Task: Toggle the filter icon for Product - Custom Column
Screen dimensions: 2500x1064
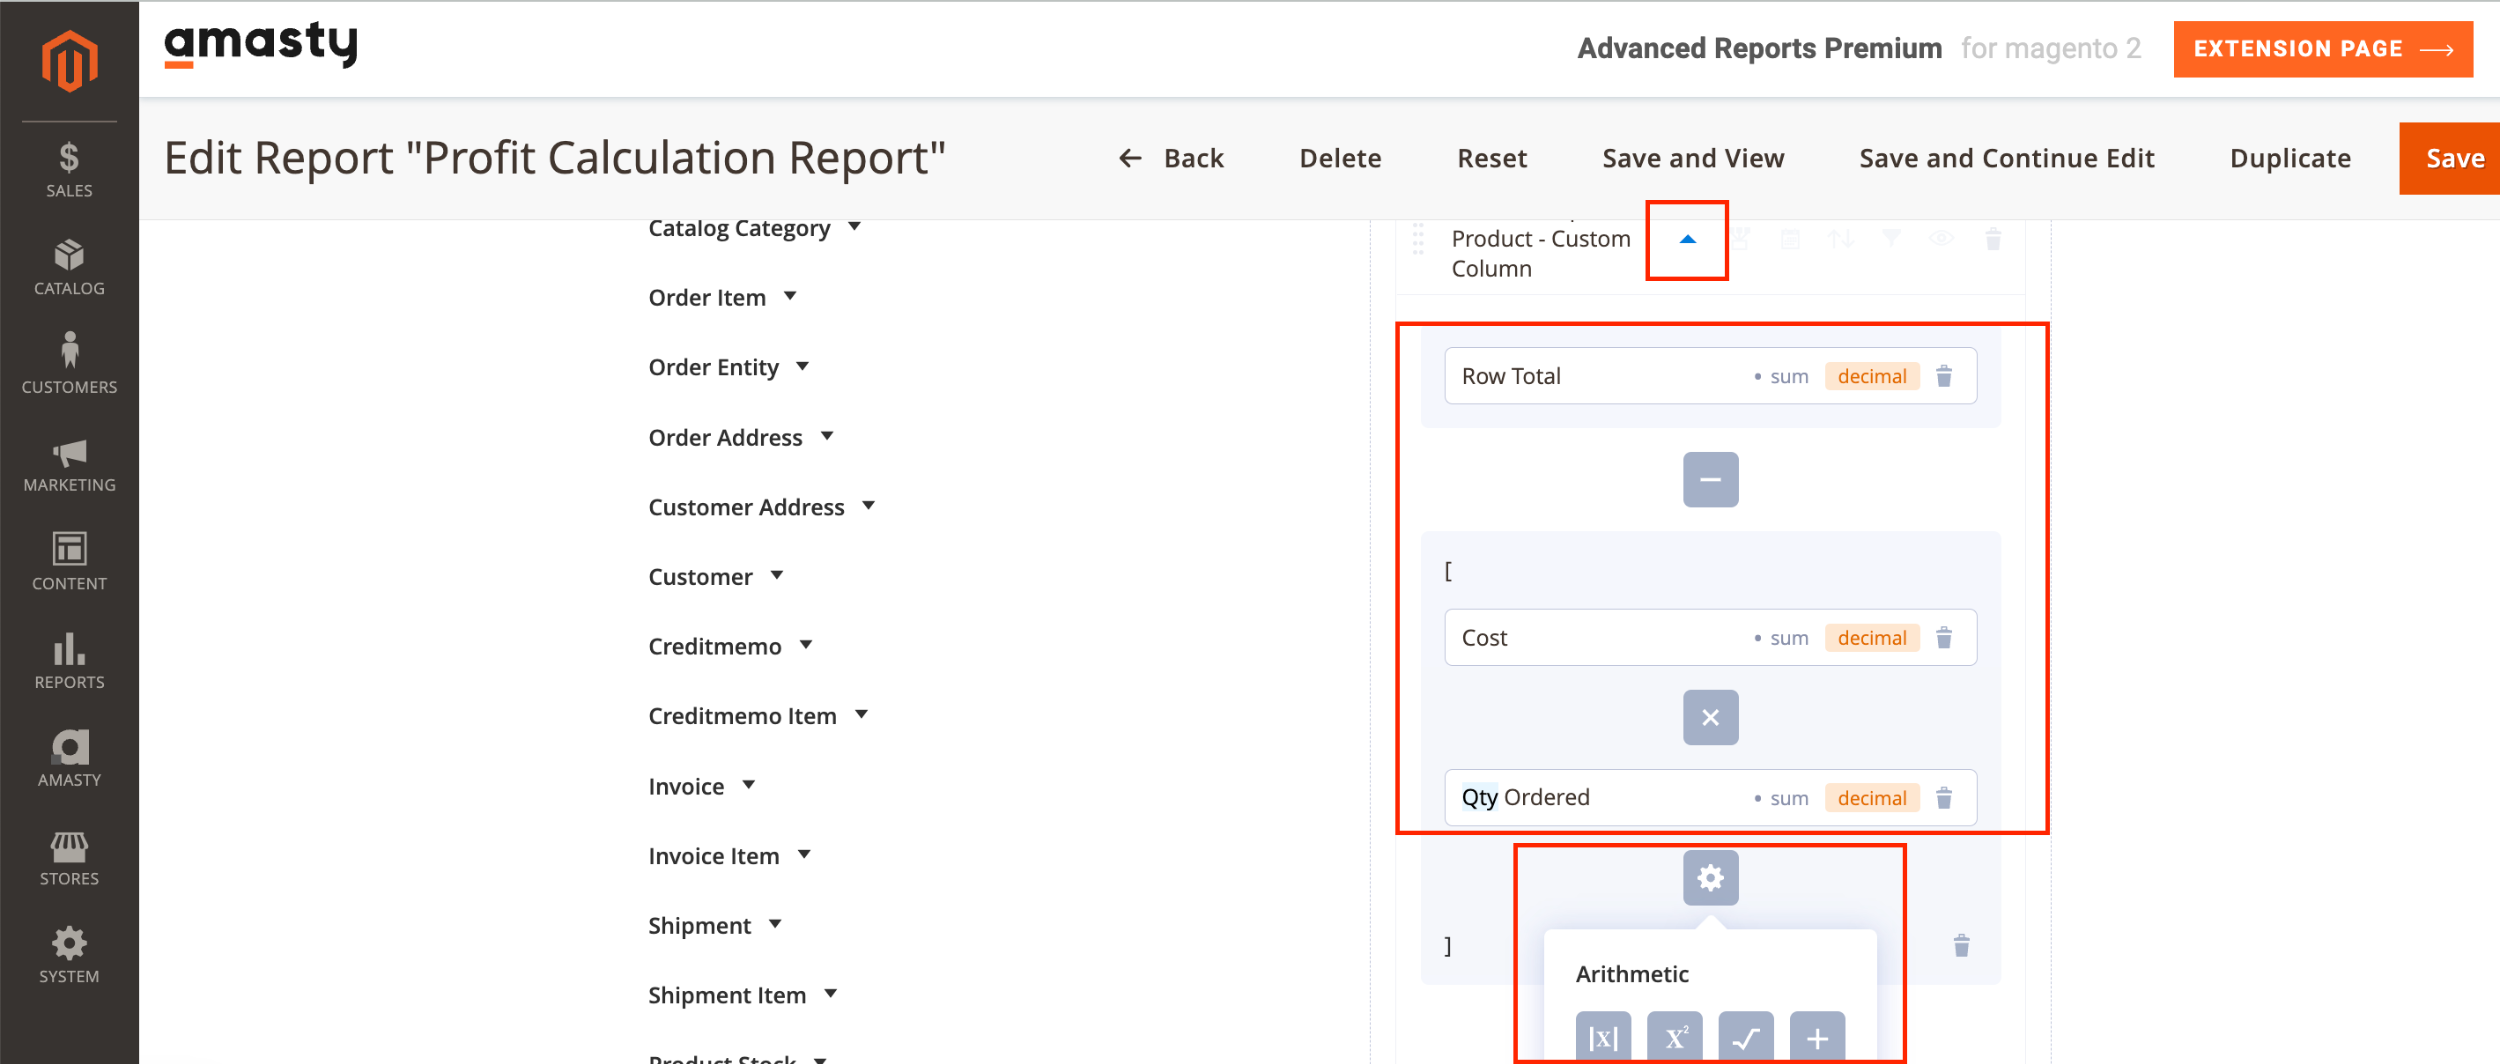Action: [1891, 239]
